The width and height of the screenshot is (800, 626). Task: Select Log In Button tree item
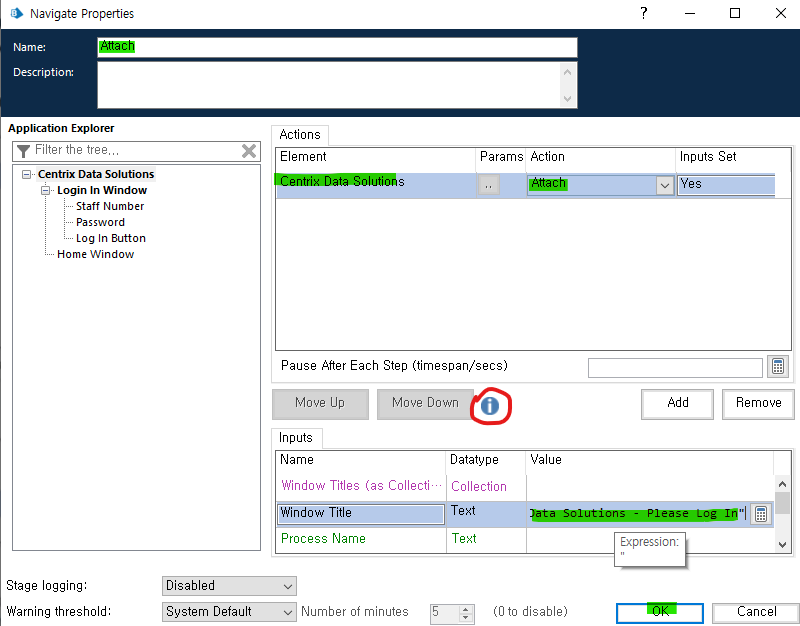(111, 238)
